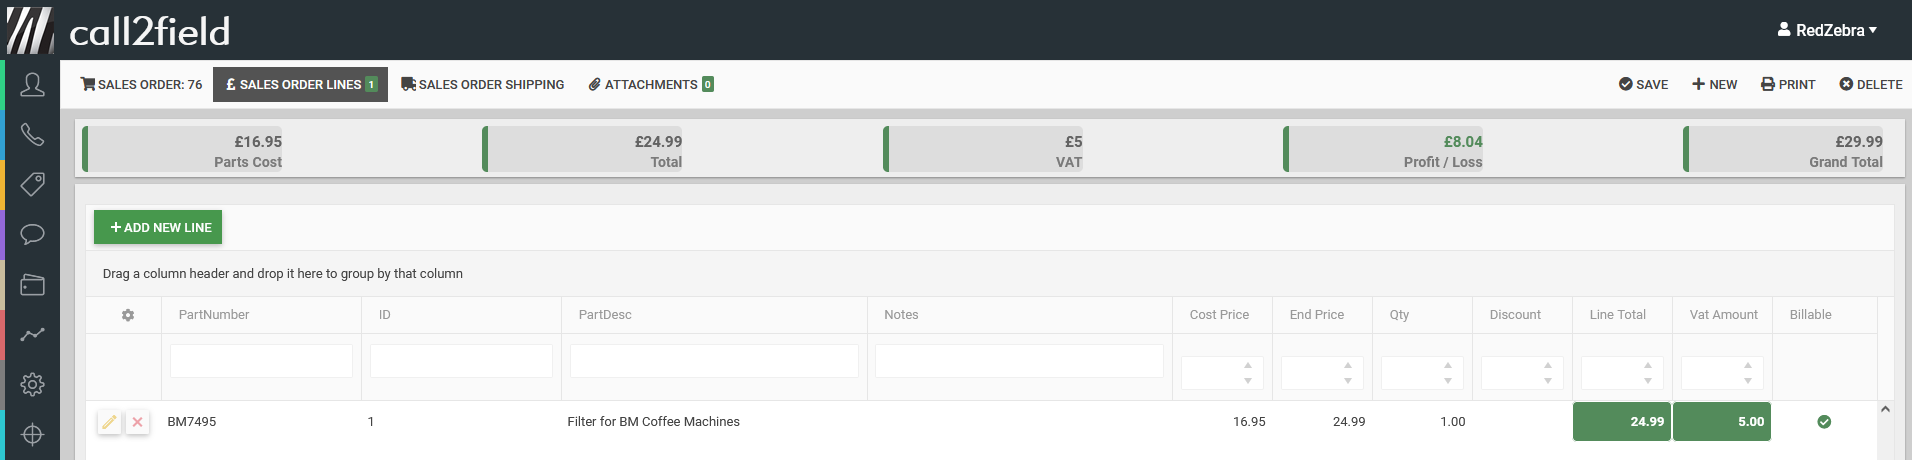The width and height of the screenshot is (1912, 460).
Task: Open the contacts person icon in sidebar
Action: (32, 85)
